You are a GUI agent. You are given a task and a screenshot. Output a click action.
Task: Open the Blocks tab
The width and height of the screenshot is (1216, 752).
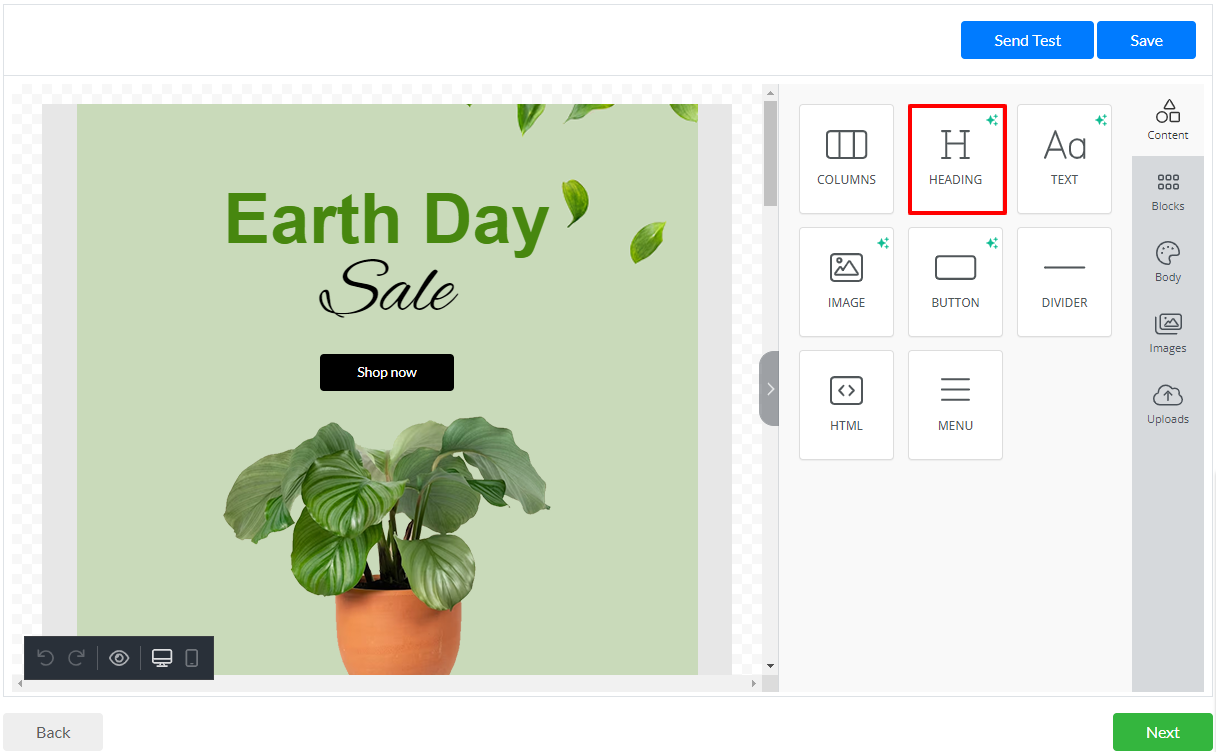pyautogui.click(x=1167, y=192)
